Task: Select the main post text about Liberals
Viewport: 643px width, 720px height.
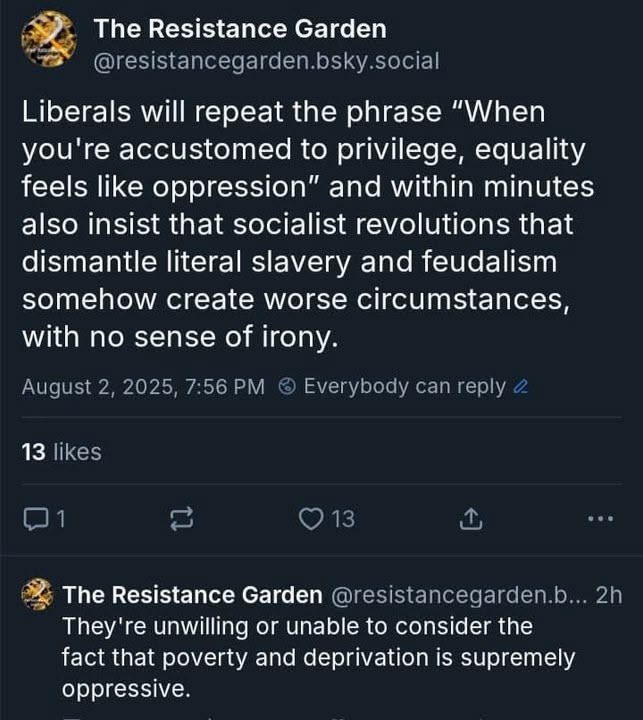Action: click(320, 225)
